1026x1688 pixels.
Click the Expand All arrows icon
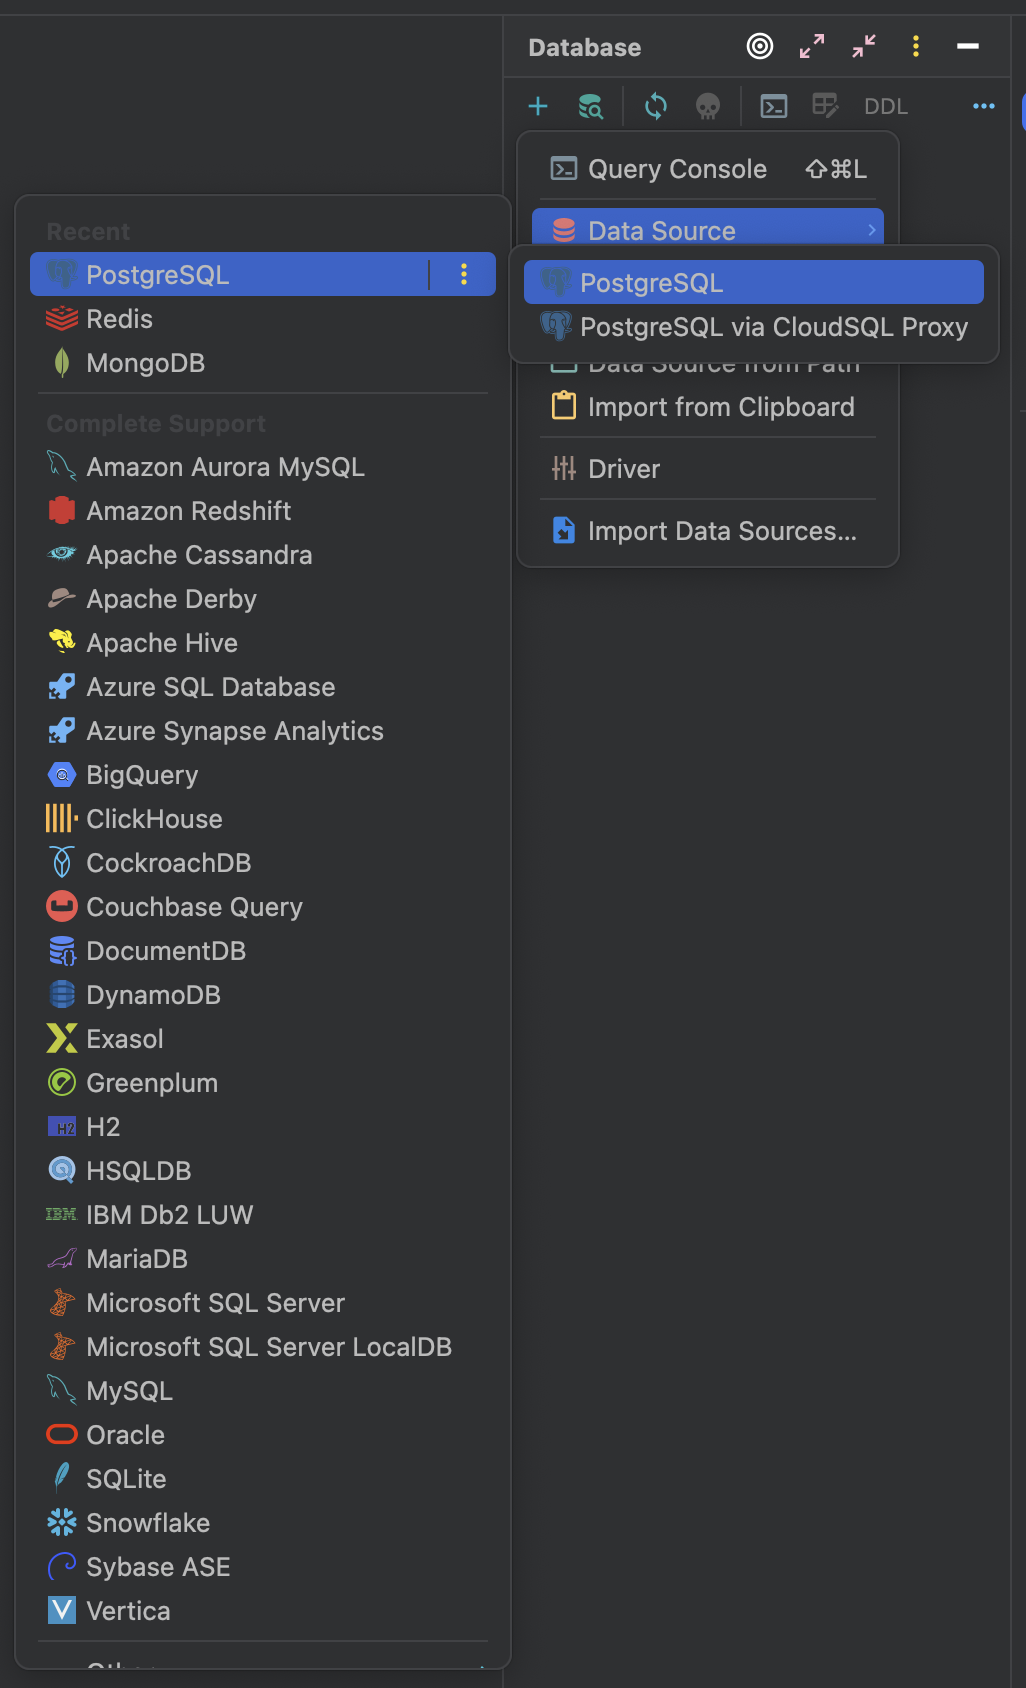point(812,46)
